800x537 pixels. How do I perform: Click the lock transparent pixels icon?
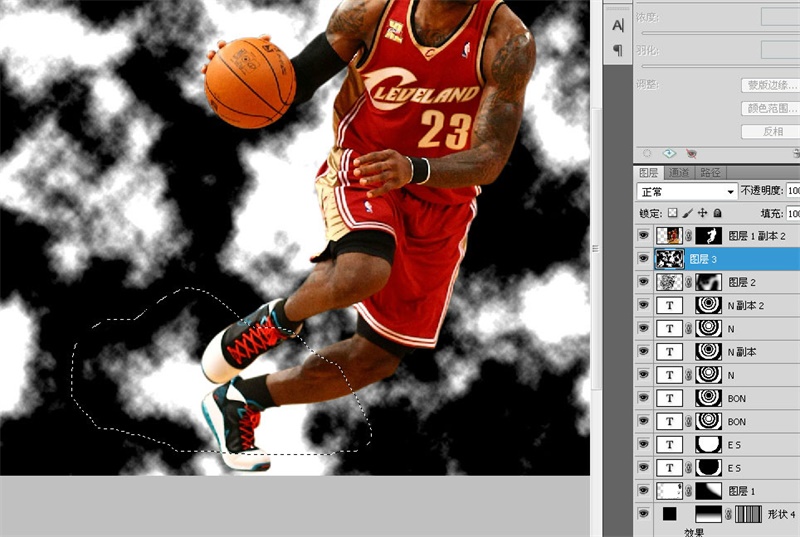[673, 213]
